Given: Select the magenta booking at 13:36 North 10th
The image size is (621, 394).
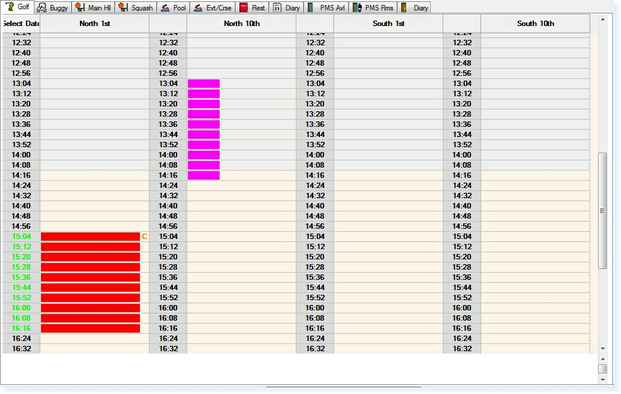Looking at the screenshot, I should pos(204,124).
